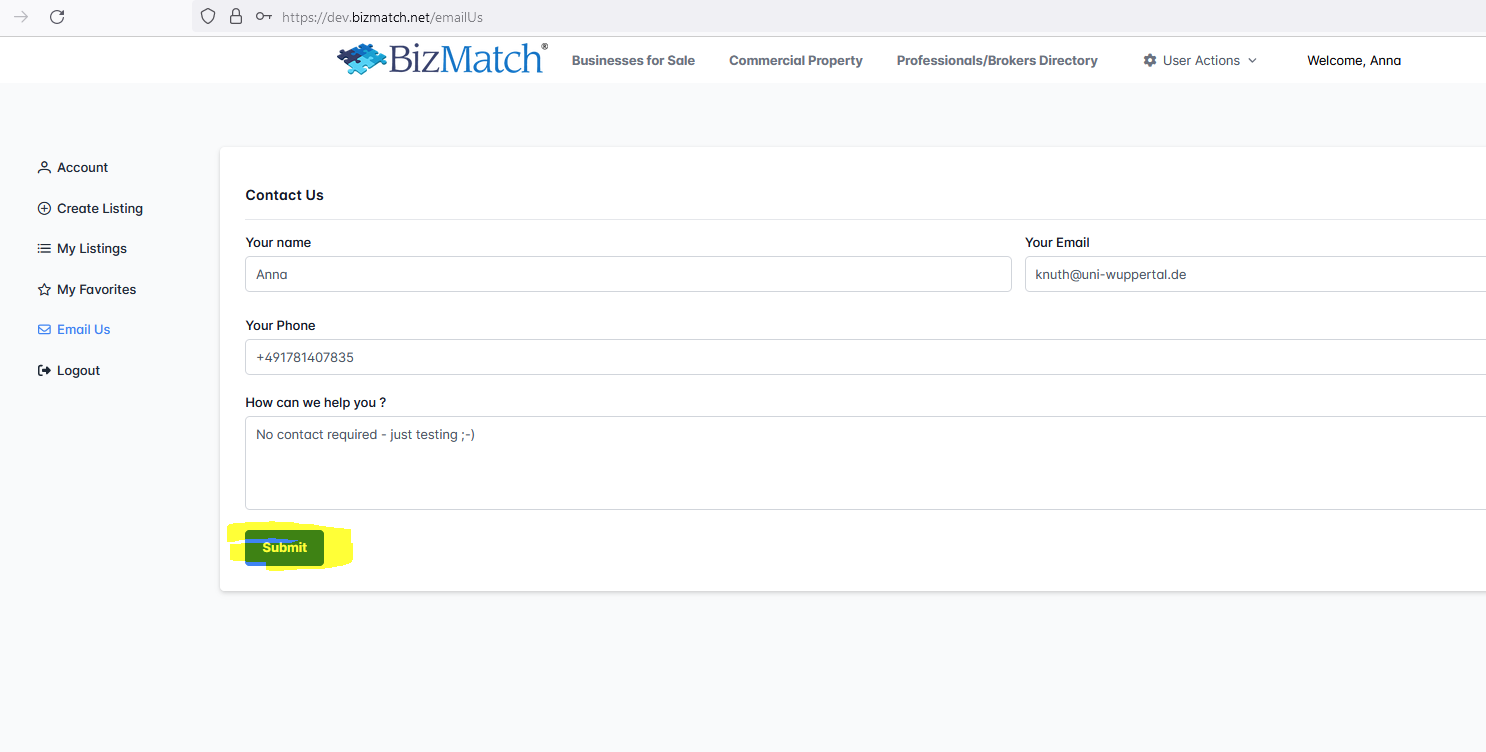Go to Professionals/Brokers Directory
The width and height of the screenshot is (1486, 752).
(x=997, y=61)
